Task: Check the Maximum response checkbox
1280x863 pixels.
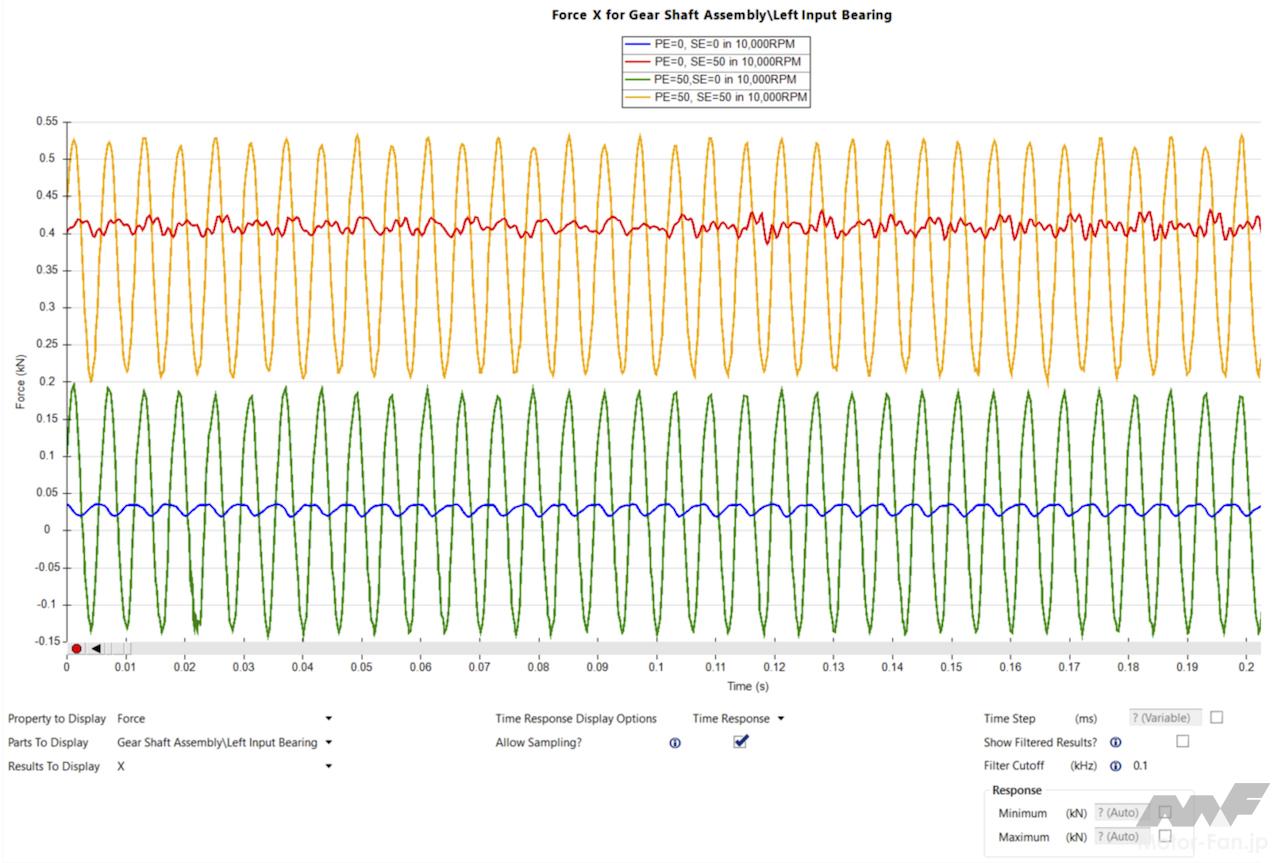Action: point(1165,835)
